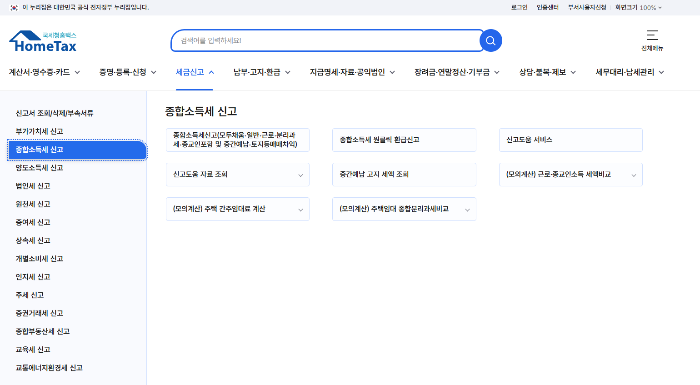The width and height of the screenshot is (700, 385).
Task: Open 중간예납 고지 세액 조회 button
Action: (x=404, y=174)
